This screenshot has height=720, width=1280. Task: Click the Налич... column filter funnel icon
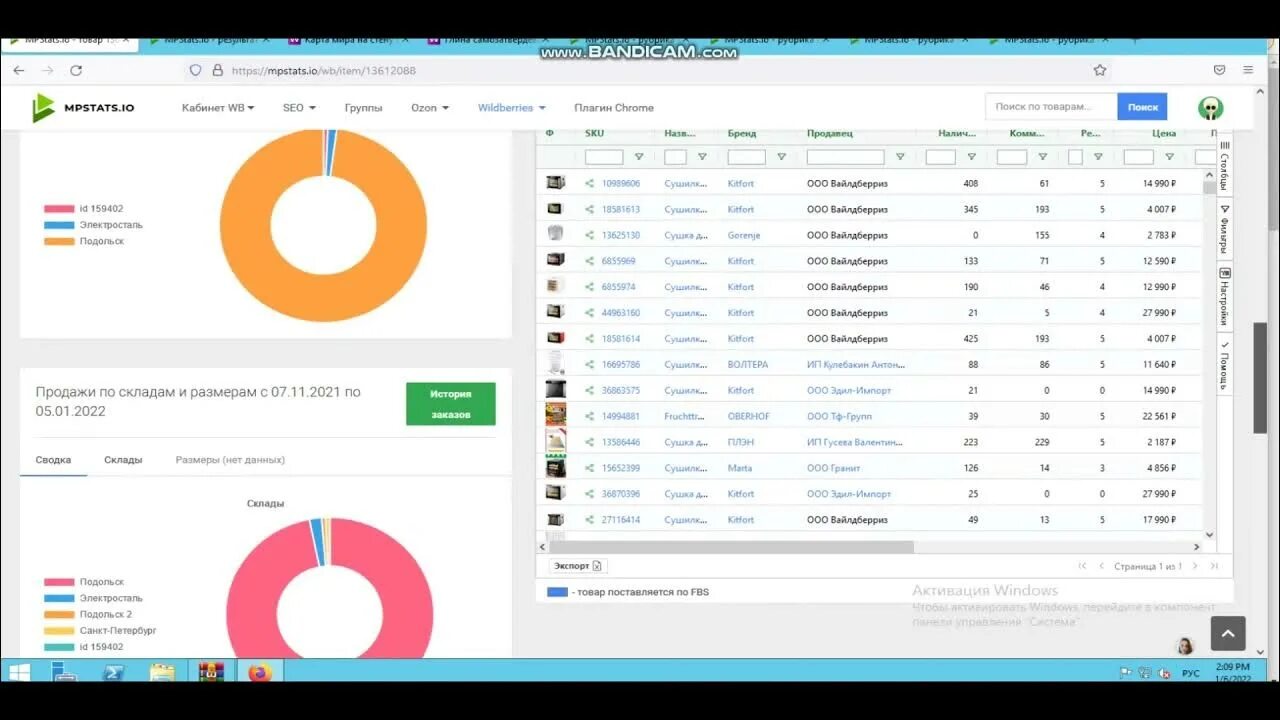[x=971, y=157]
